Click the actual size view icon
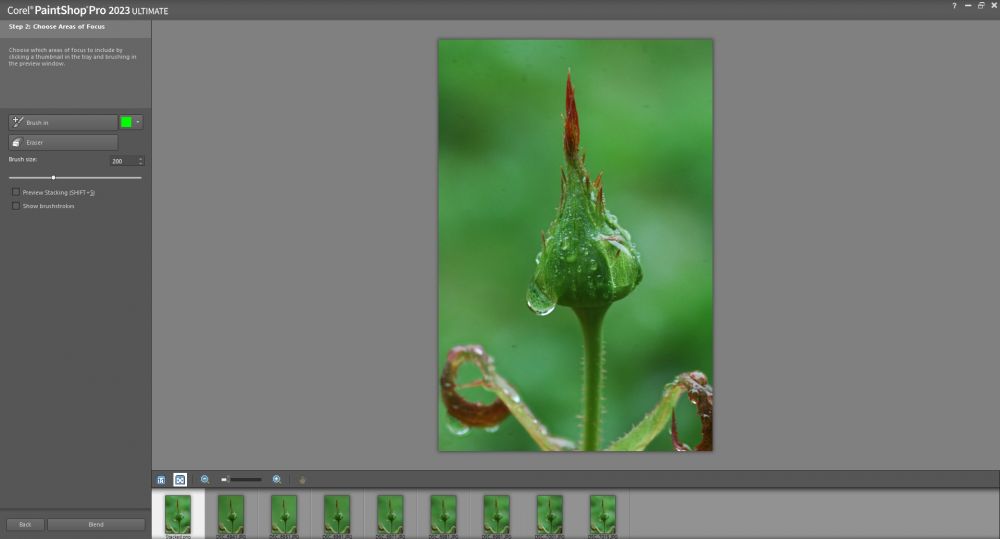 [x=161, y=480]
